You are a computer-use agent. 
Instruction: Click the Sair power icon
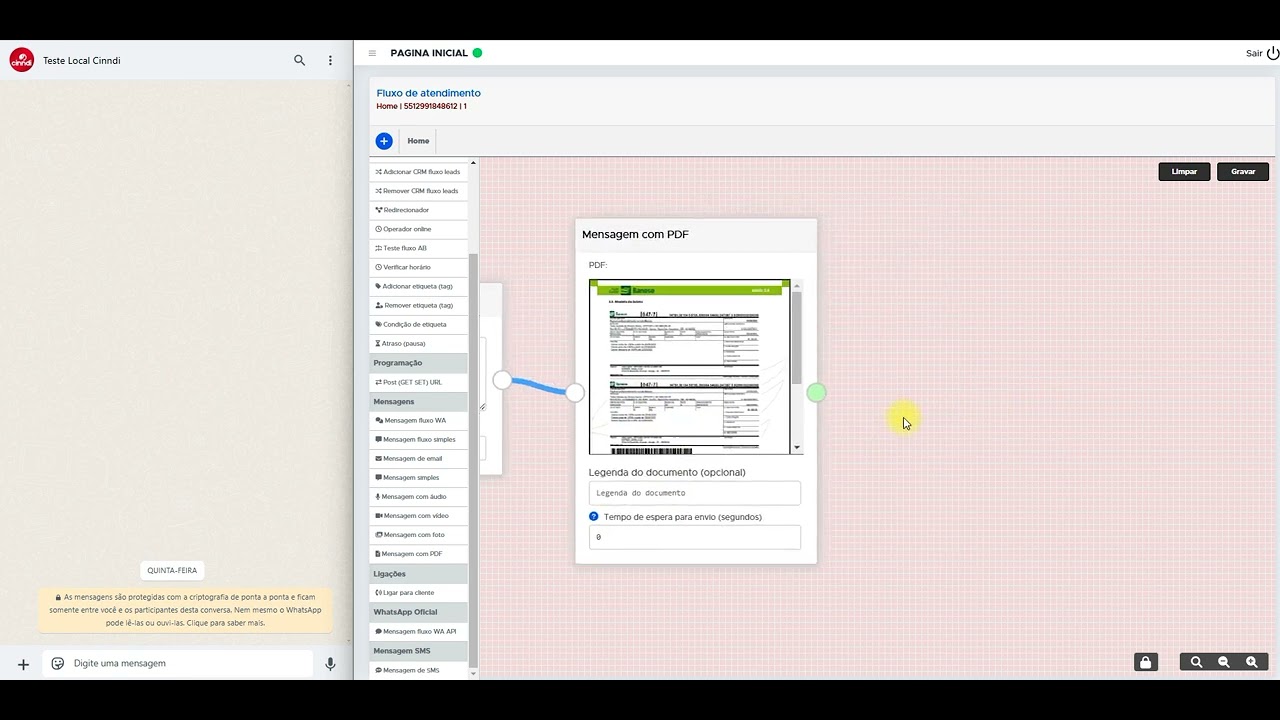[1273, 53]
